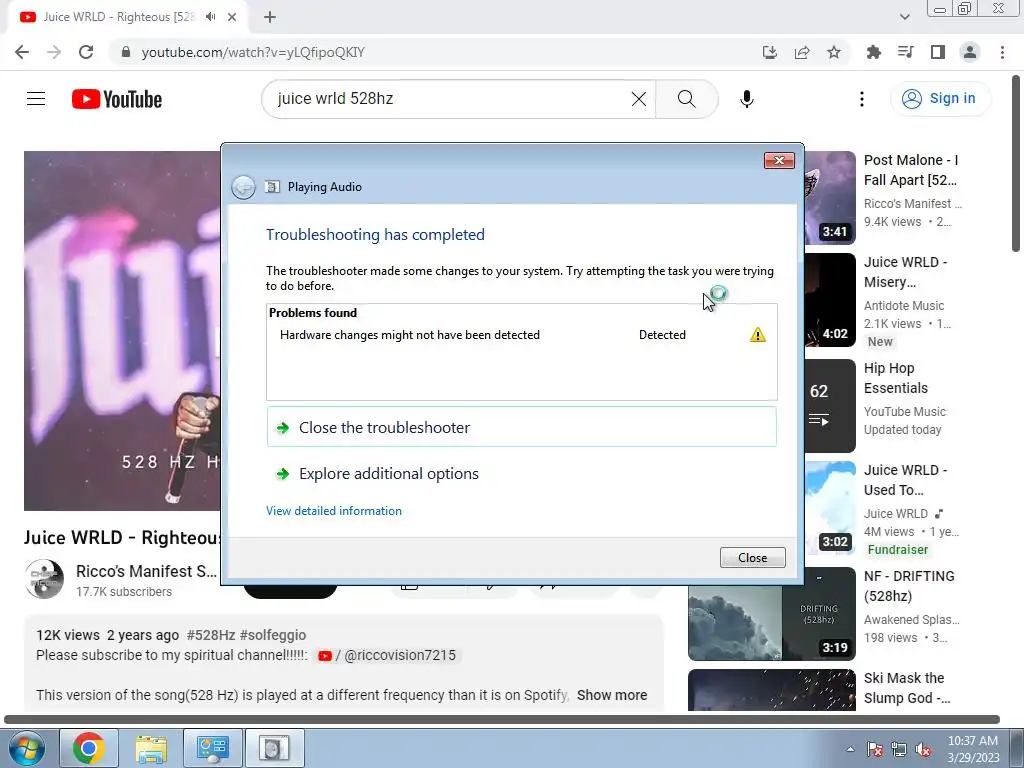Click the address bar URL

[253, 52]
